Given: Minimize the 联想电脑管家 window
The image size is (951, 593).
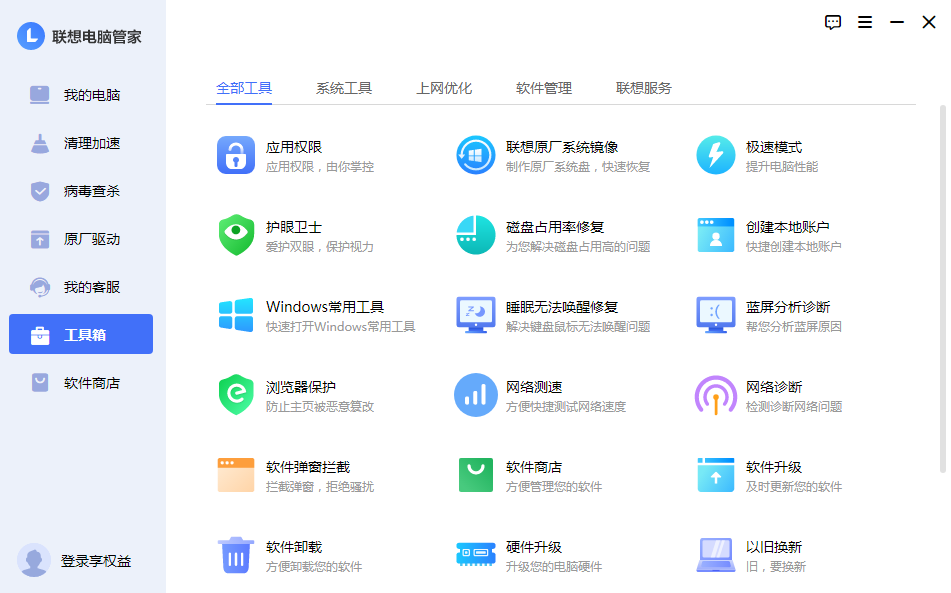Looking at the screenshot, I should [897, 22].
